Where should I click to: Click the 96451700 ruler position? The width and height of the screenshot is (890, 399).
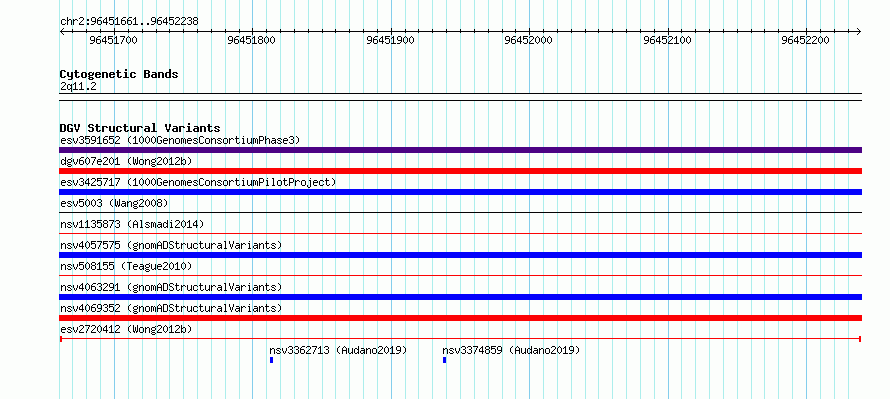(114, 40)
